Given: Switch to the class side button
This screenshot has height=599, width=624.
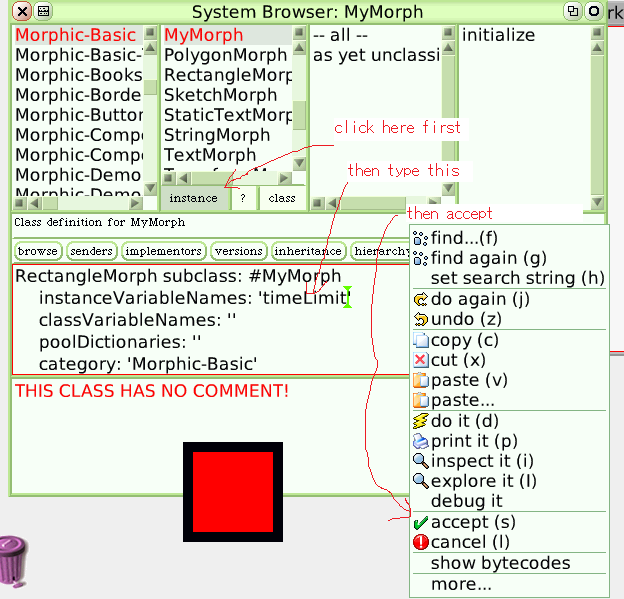Looking at the screenshot, I should (282, 198).
